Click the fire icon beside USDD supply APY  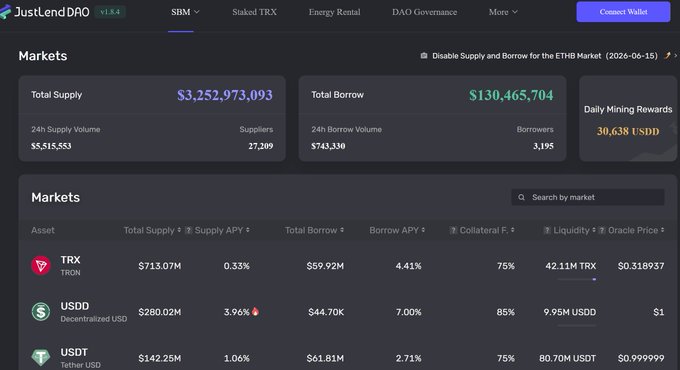click(x=255, y=311)
